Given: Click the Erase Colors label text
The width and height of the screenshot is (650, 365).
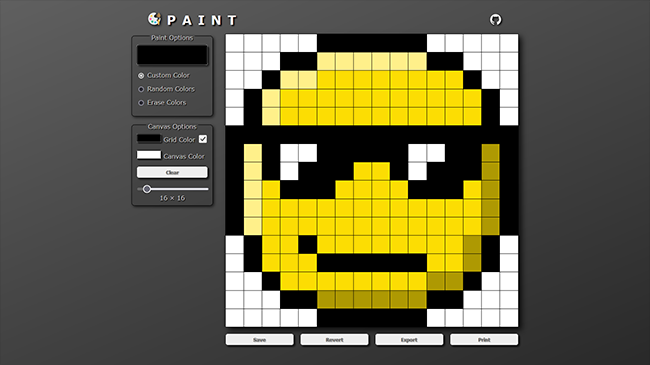Looking at the screenshot, I should 166,103.
